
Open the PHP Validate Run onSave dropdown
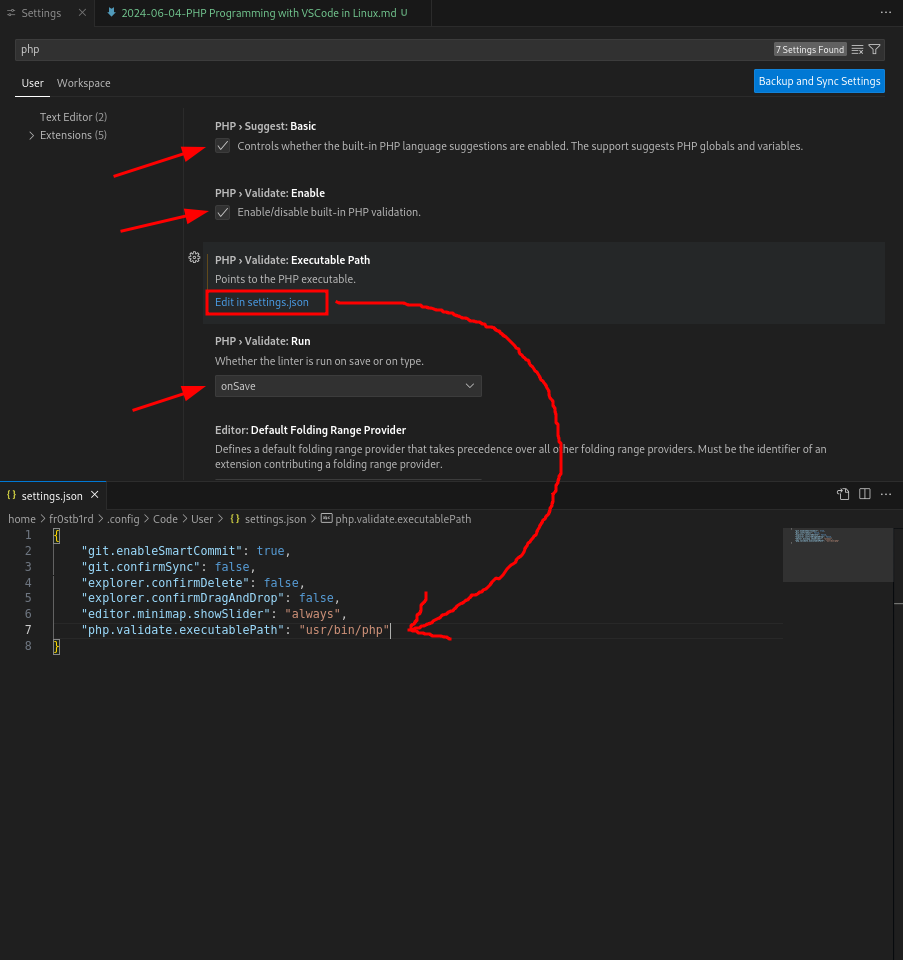point(348,386)
